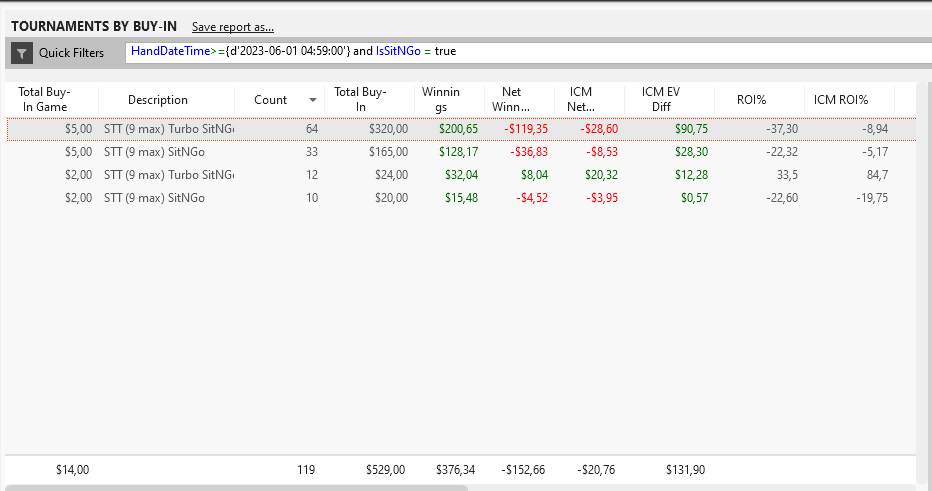This screenshot has width=932, height=491.
Task: Select the $5,00 SitNGo row with count 33
Action: tap(461, 152)
